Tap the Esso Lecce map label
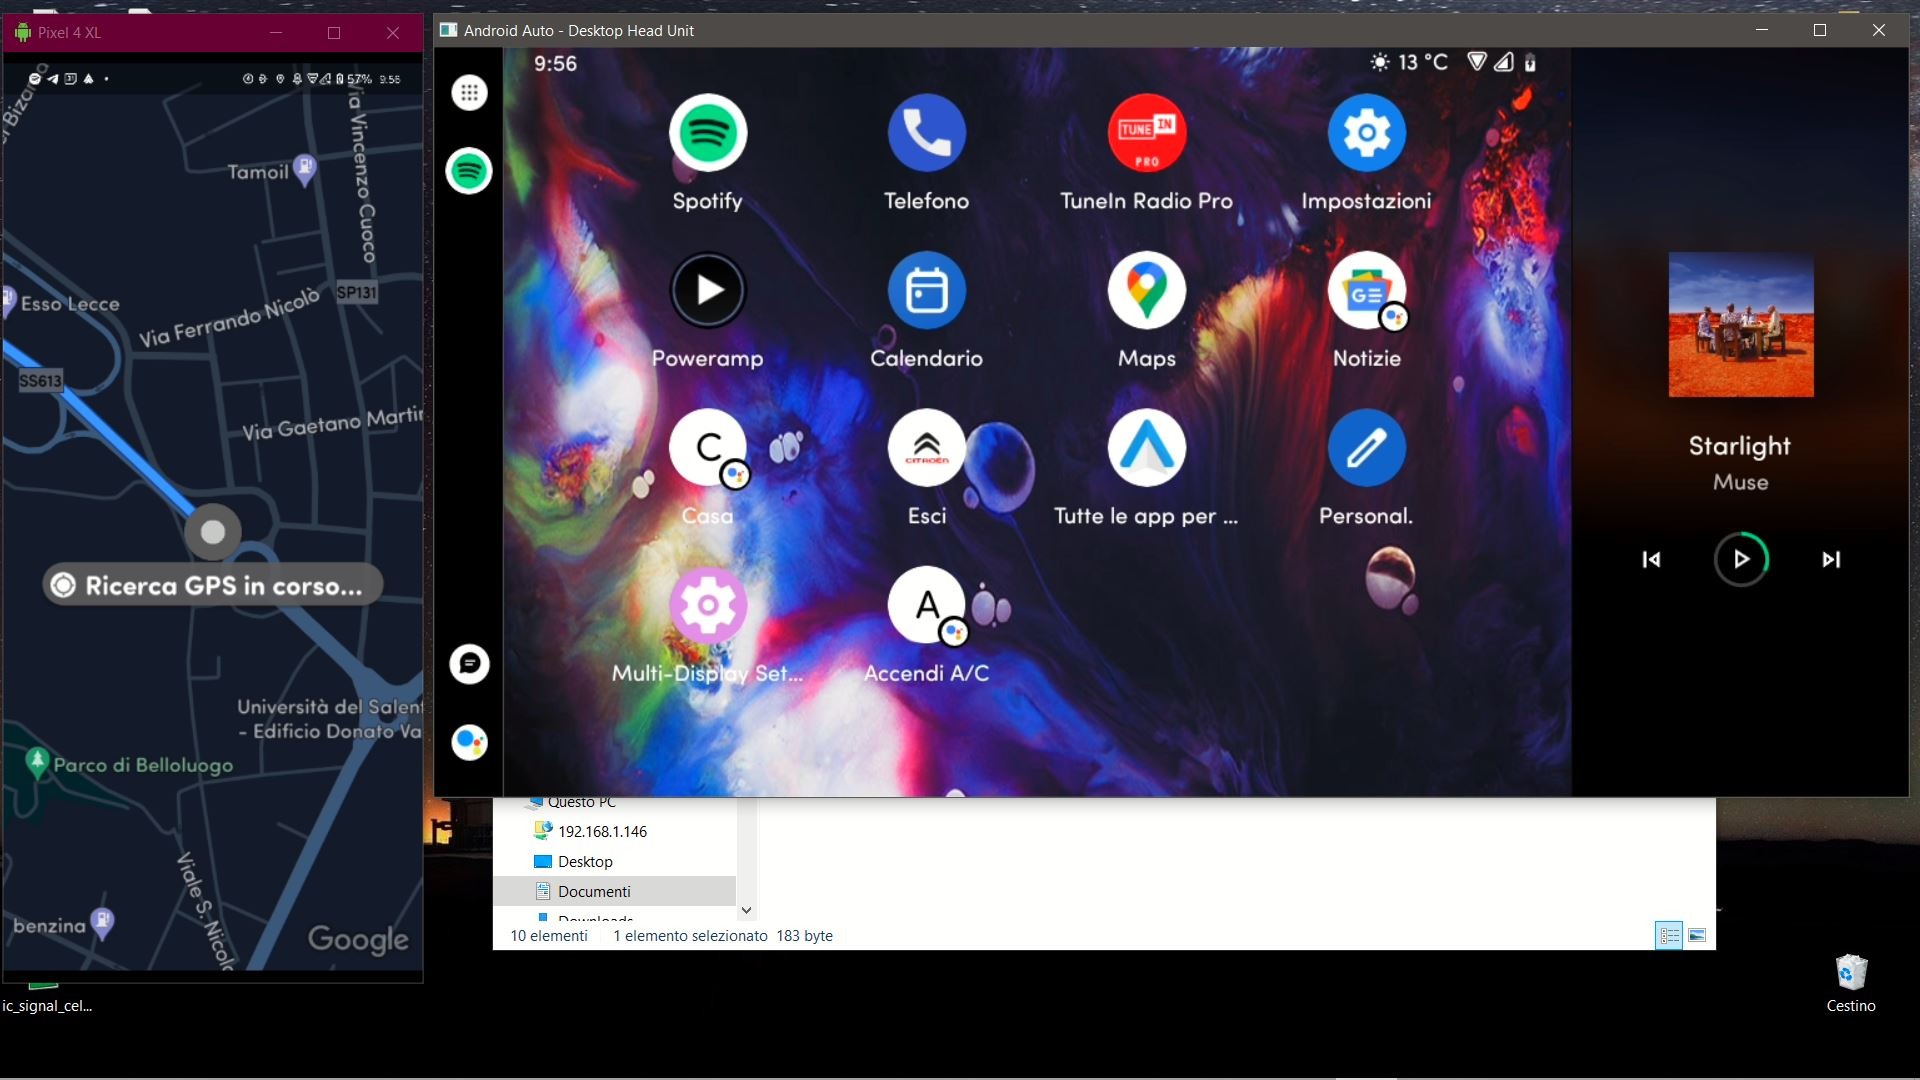This screenshot has width=1920, height=1080. pyautogui.click(x=70, y=304)
